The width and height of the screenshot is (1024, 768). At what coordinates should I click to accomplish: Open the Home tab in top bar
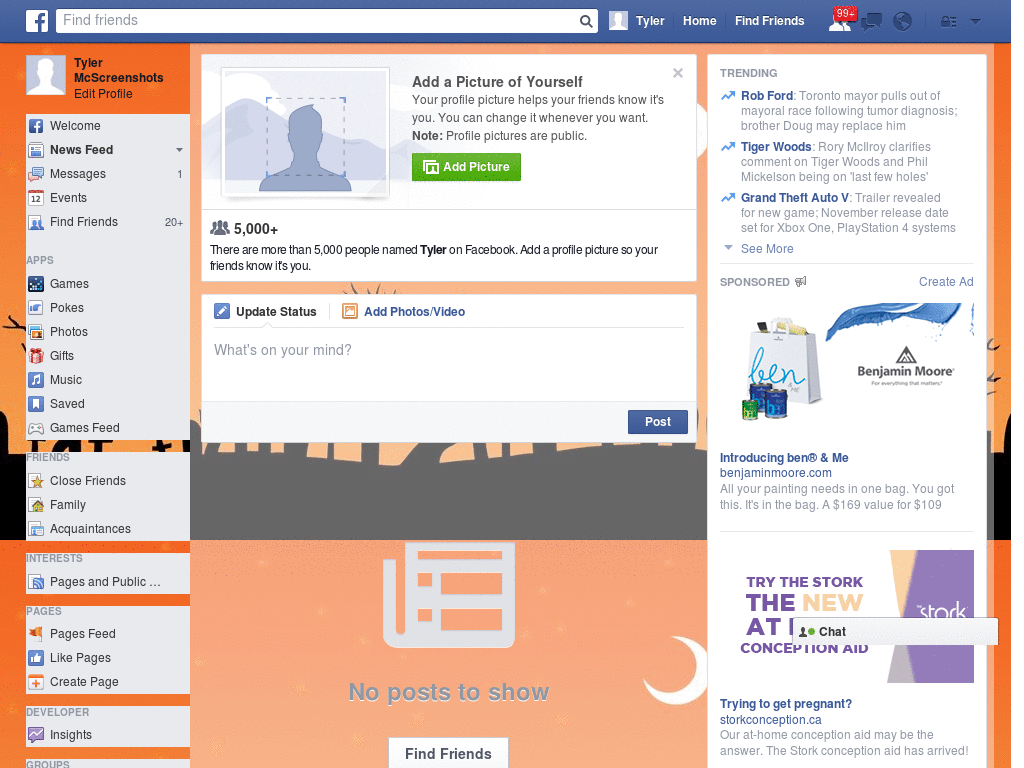pyautogui.click(x=699, y=21)
